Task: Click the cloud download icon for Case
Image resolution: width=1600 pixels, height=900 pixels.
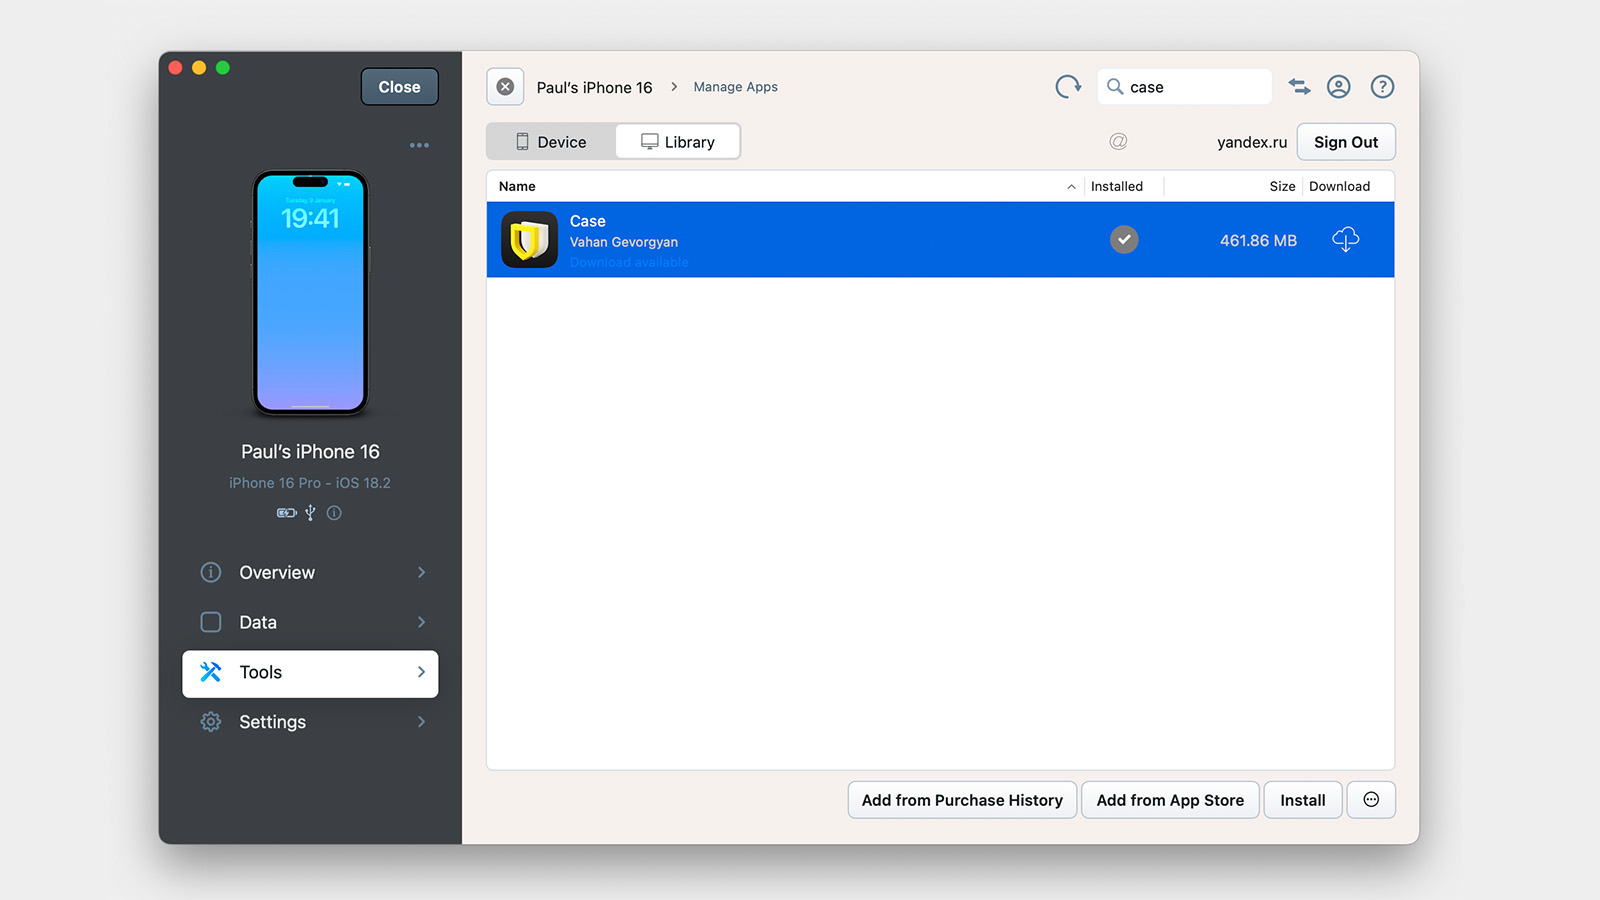Action: pyautogui.click(x=1346, y=240)
